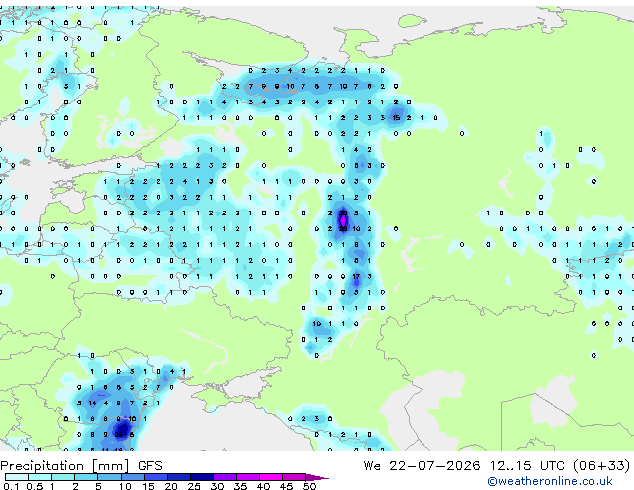Click the over-50 mm legend arrow tip
This screenshot has width=634, height=490.
(x=317, y=477)
